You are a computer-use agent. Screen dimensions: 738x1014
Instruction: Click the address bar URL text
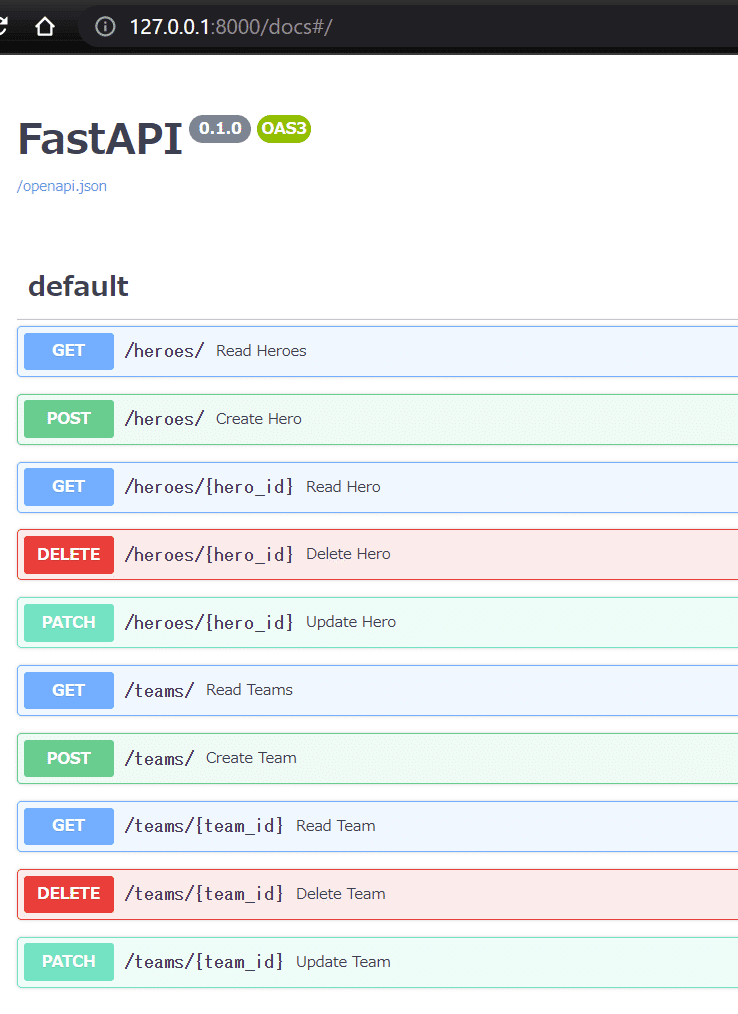[231, 27]
